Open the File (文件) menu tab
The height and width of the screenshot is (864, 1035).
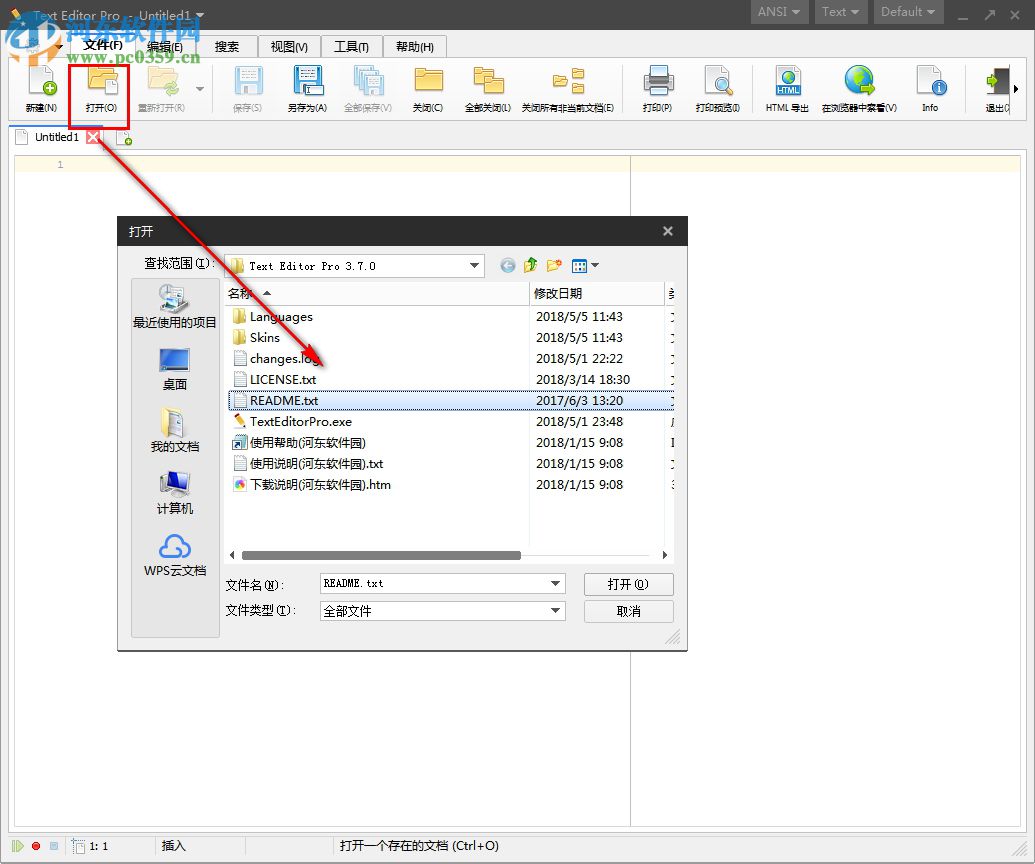coord(103,45)
